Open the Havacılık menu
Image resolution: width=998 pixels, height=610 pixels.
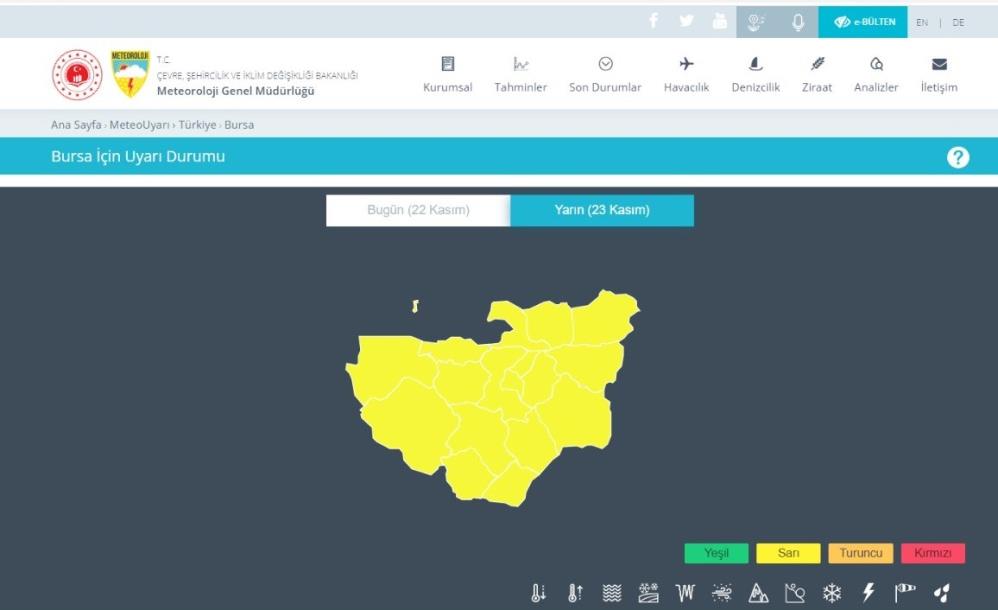[x=686, y=75]
